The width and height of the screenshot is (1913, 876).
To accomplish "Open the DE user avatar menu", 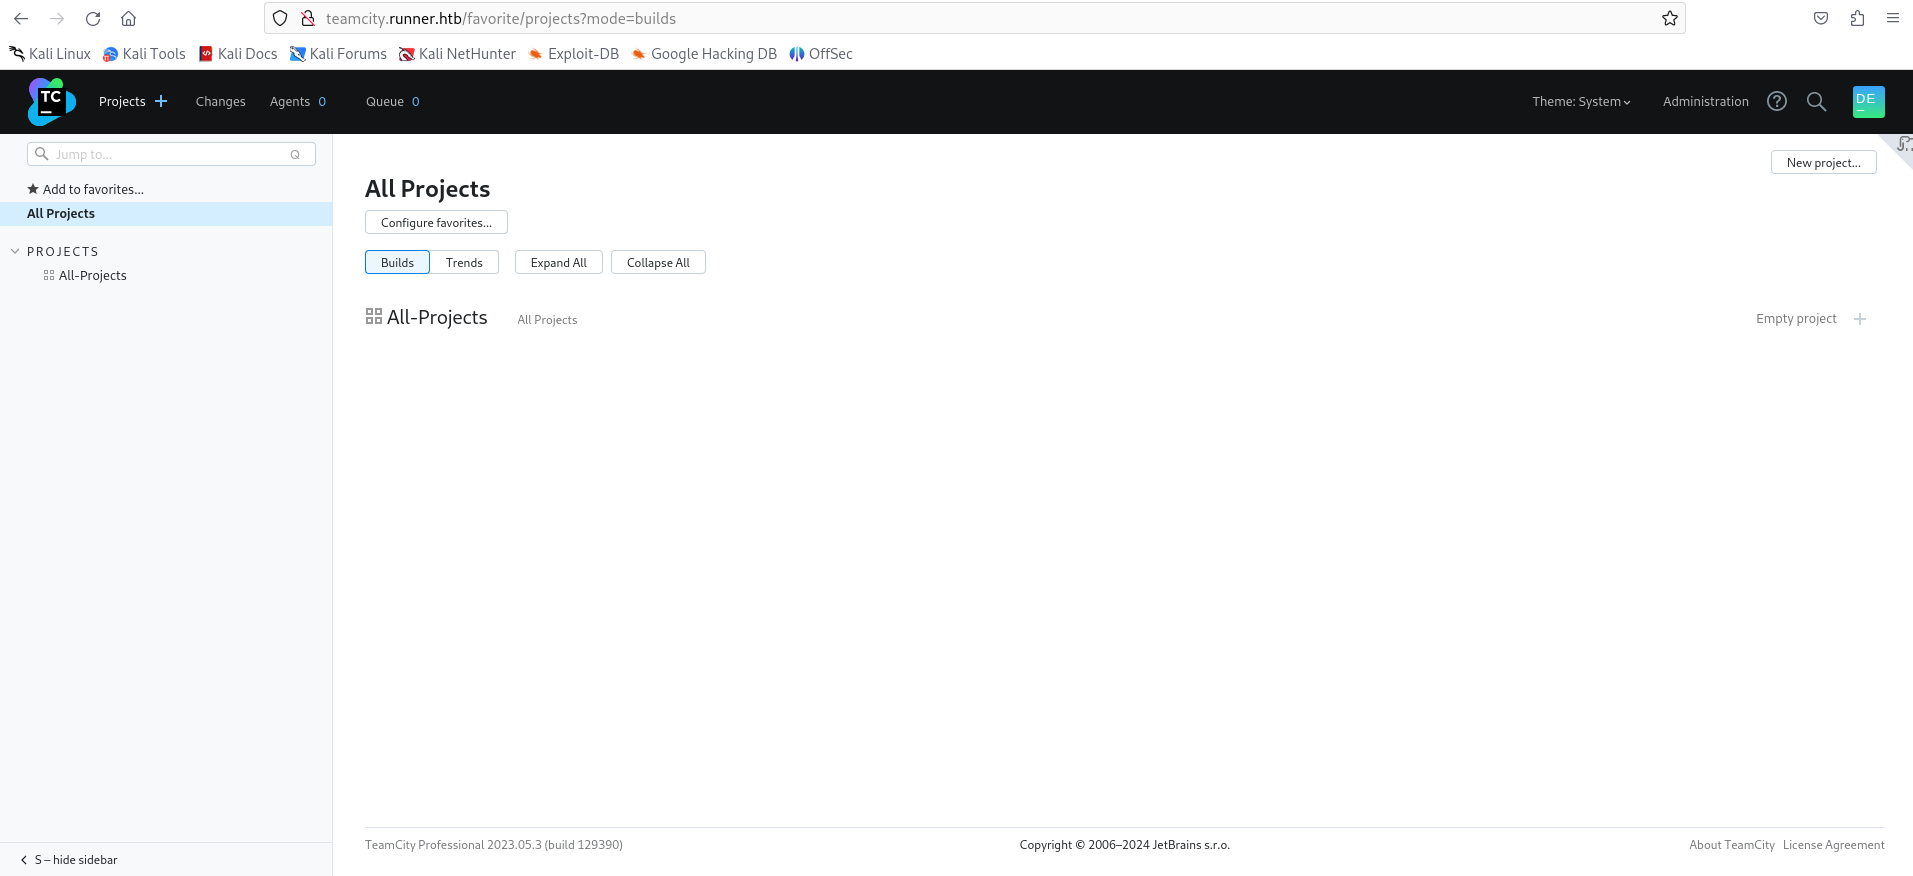I will click(x=1867, y=101).
